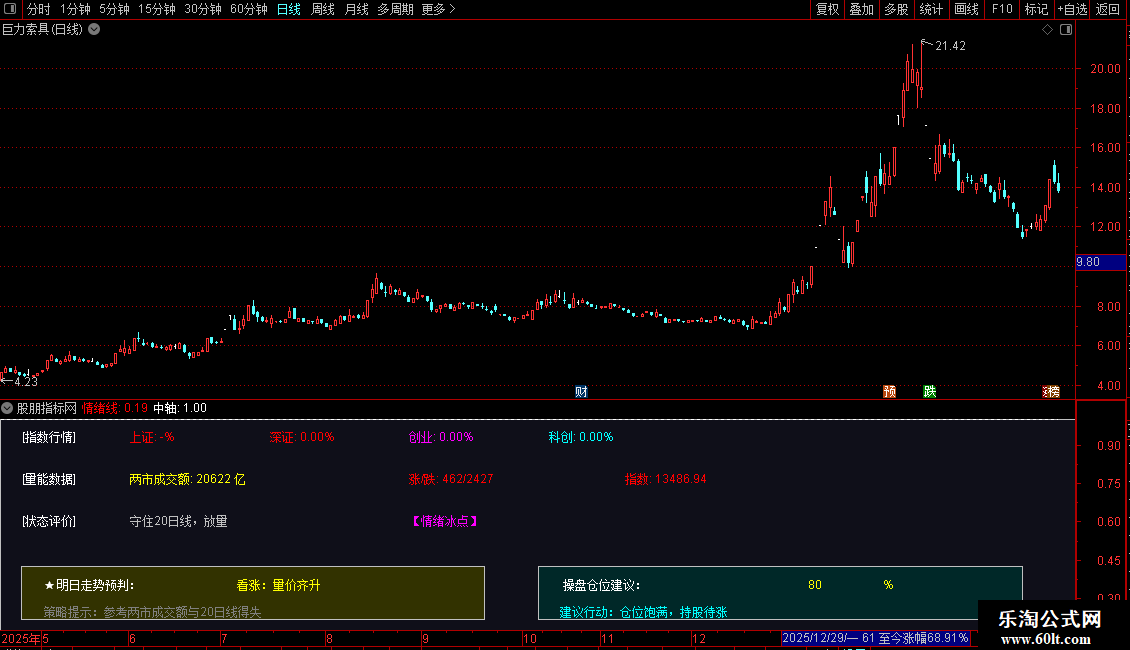The image size is (1130, 650).
Task: Click the 榜 ranking marker on timeline
Action: click(1053, 391)
